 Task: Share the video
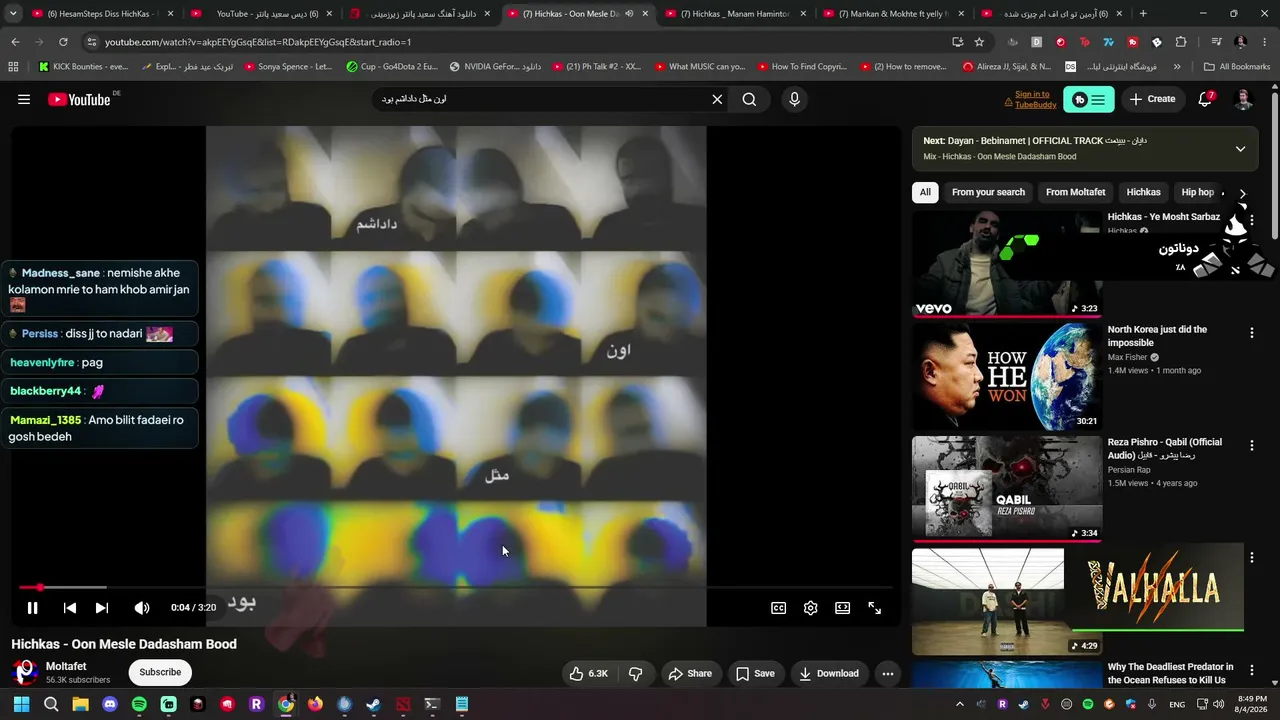click(691, 673)
